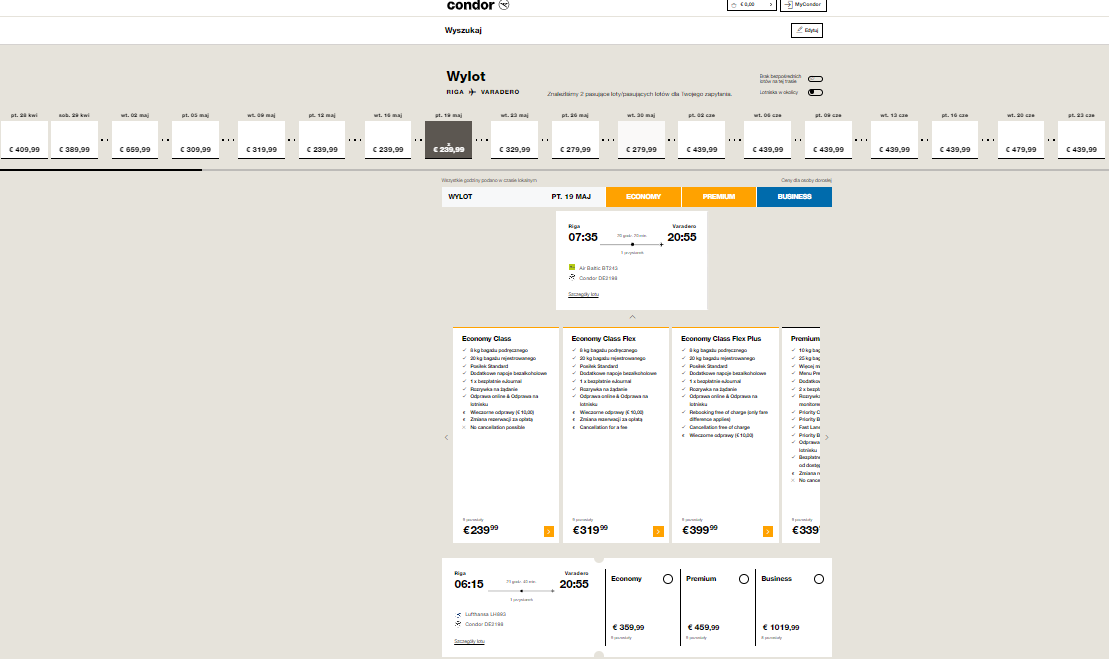Click the Economy Class card title

[x=487, y=339]
